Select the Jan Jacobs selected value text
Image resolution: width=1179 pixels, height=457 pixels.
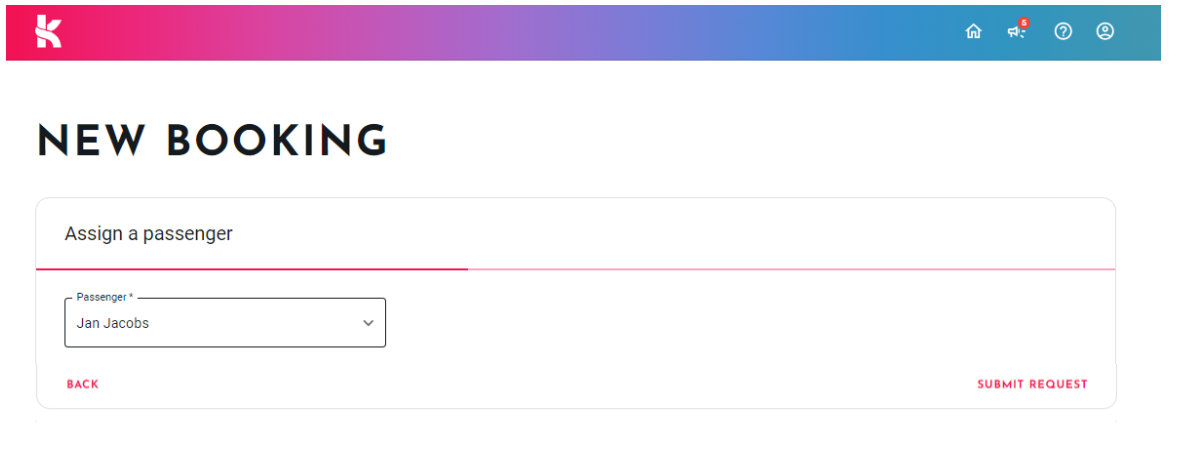click(x=113, y=323)
